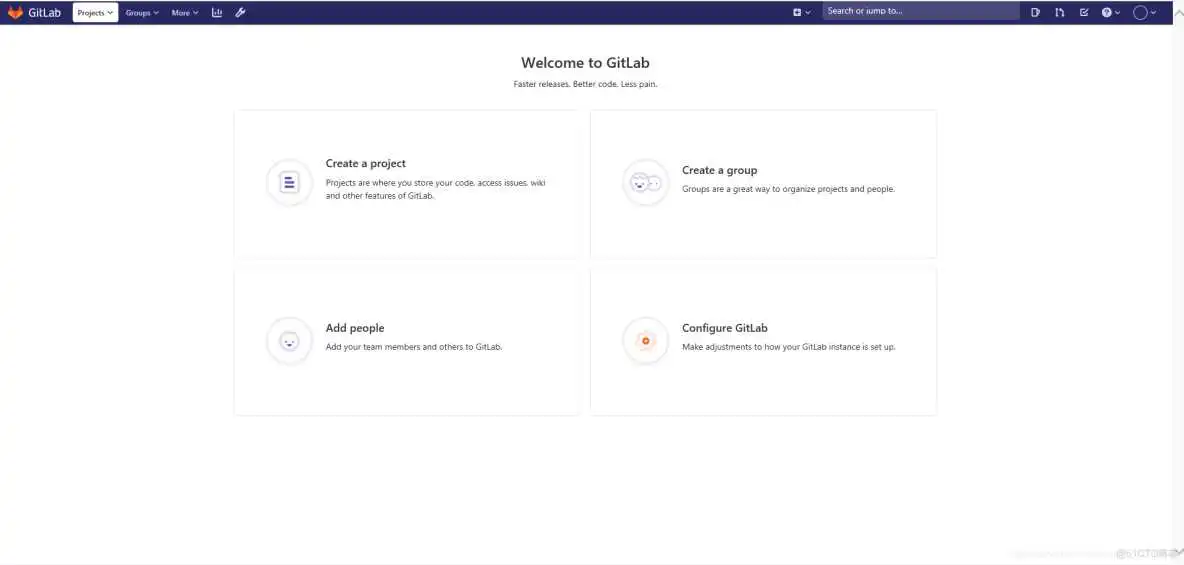1184x565 pixels.
Task: Click the Add people heading
Action: pos(355,329)
